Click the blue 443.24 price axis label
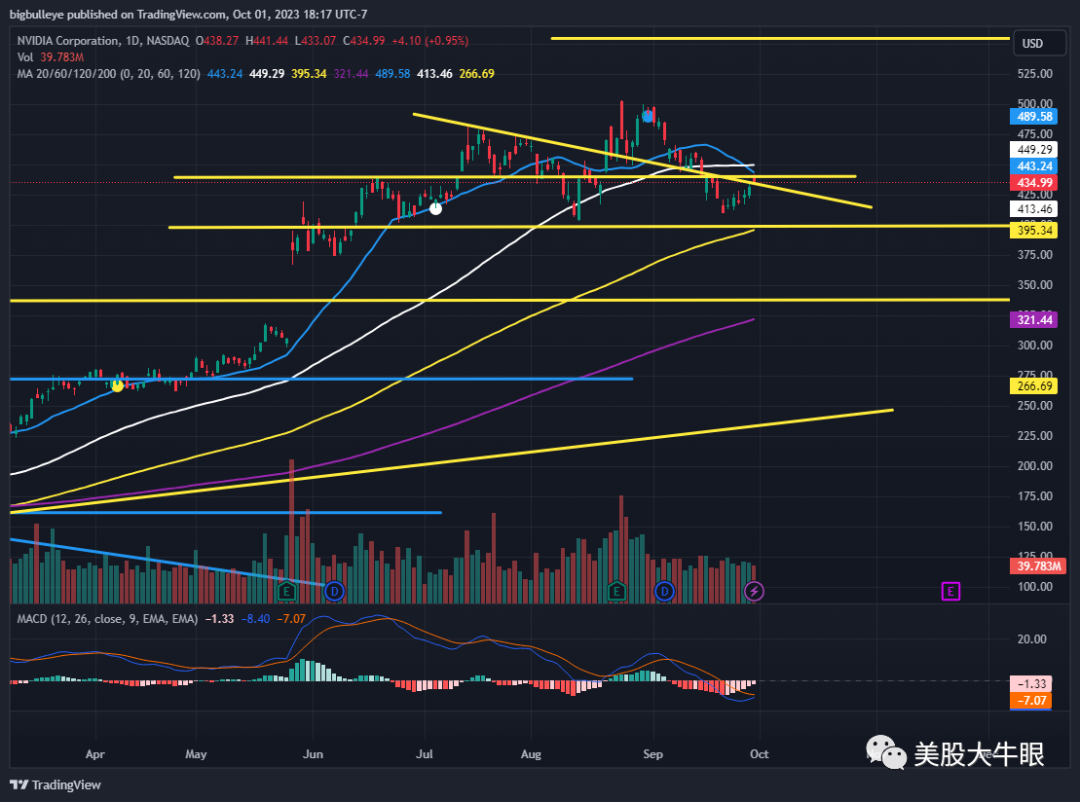The height and width of the screenshot is (802, 1080). coord(1035,166)
